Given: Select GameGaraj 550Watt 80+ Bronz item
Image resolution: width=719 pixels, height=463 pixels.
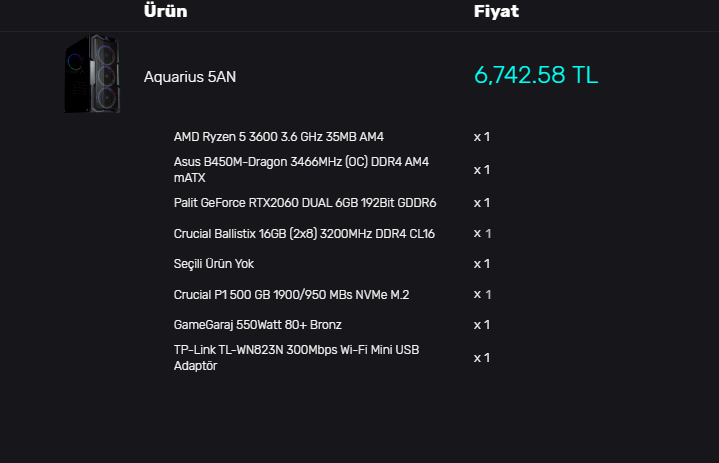Looking at the screenshot, I should click(x=258, y=325).
